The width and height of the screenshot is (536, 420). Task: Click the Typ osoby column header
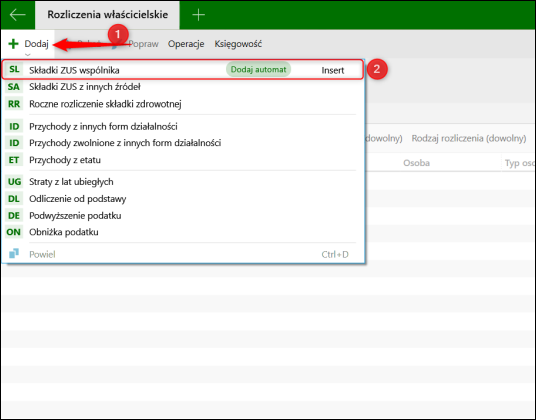520,163
